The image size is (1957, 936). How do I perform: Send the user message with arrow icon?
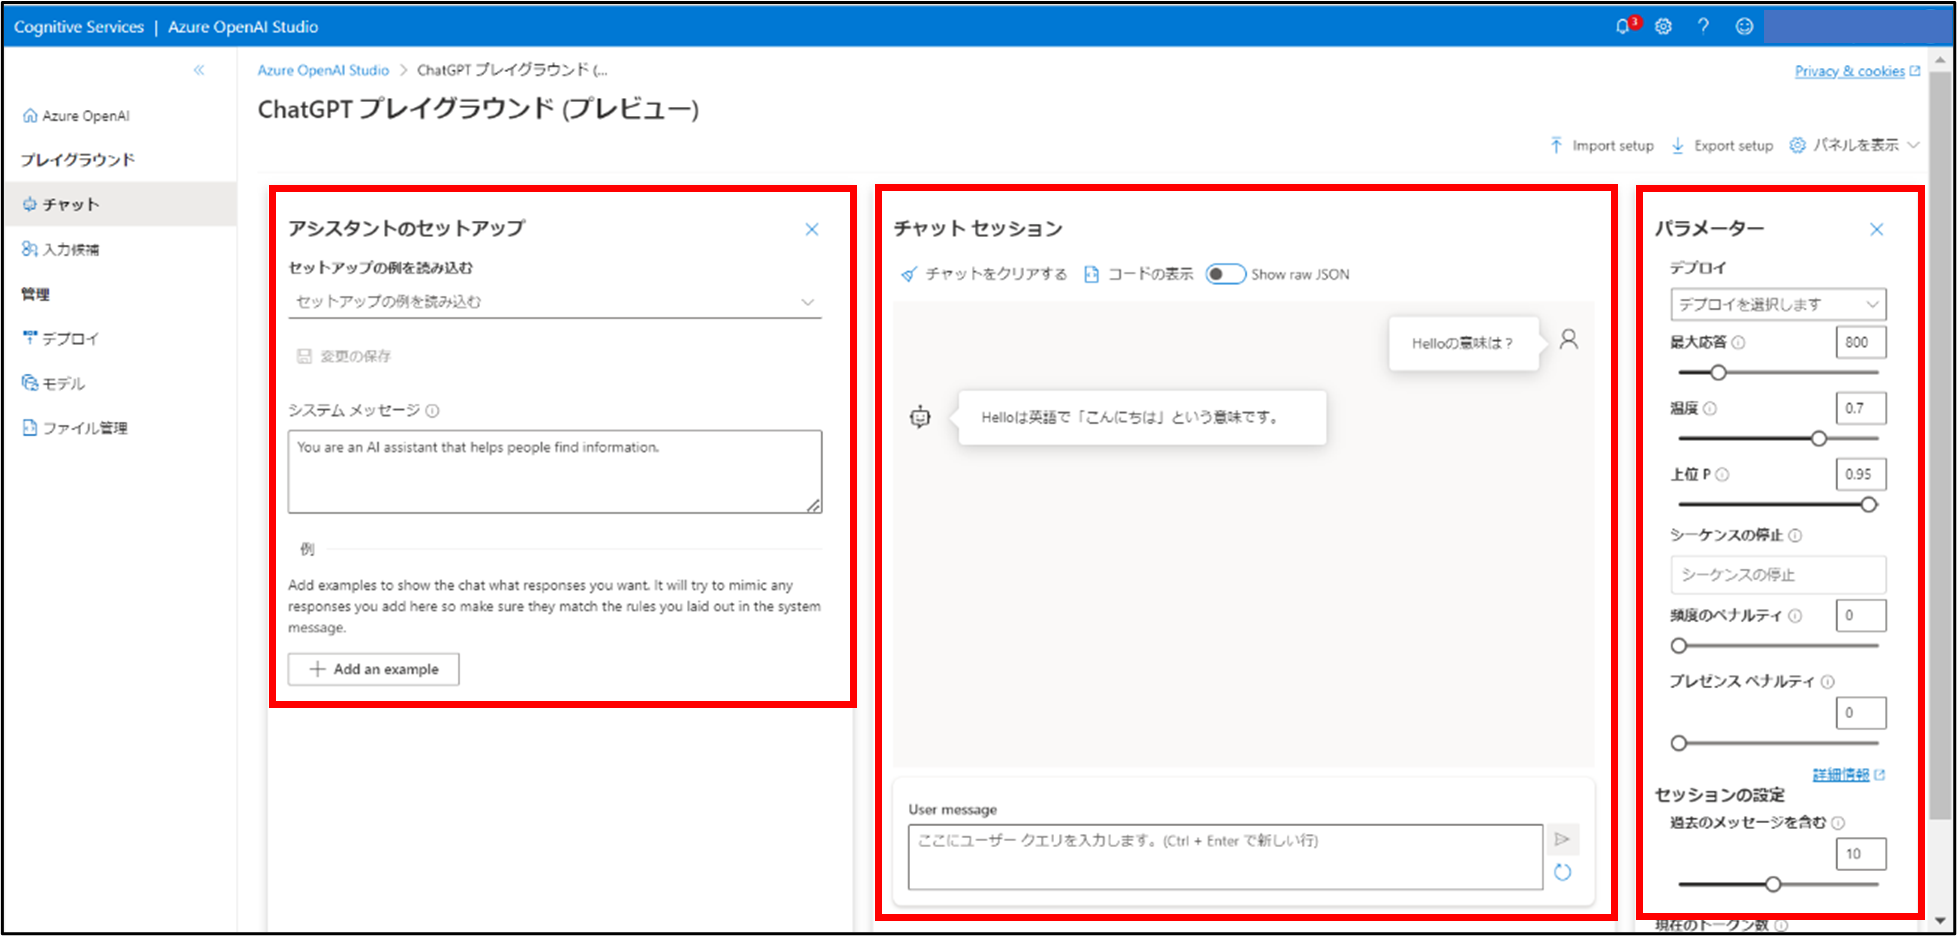click(x=1562, y=839)
